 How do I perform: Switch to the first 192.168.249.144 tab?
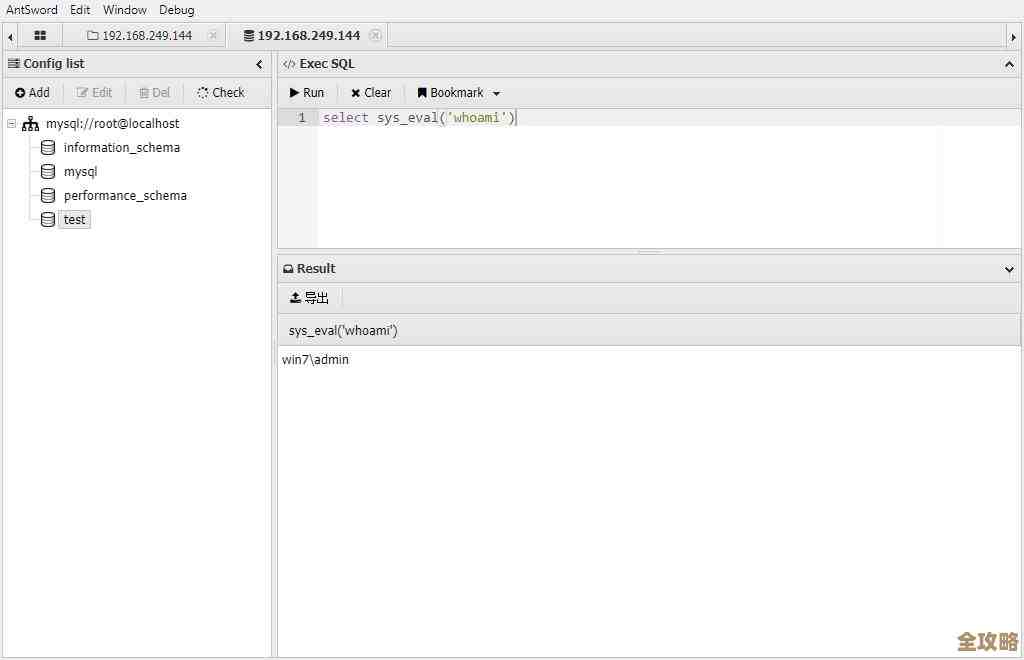tap(147, 35)
